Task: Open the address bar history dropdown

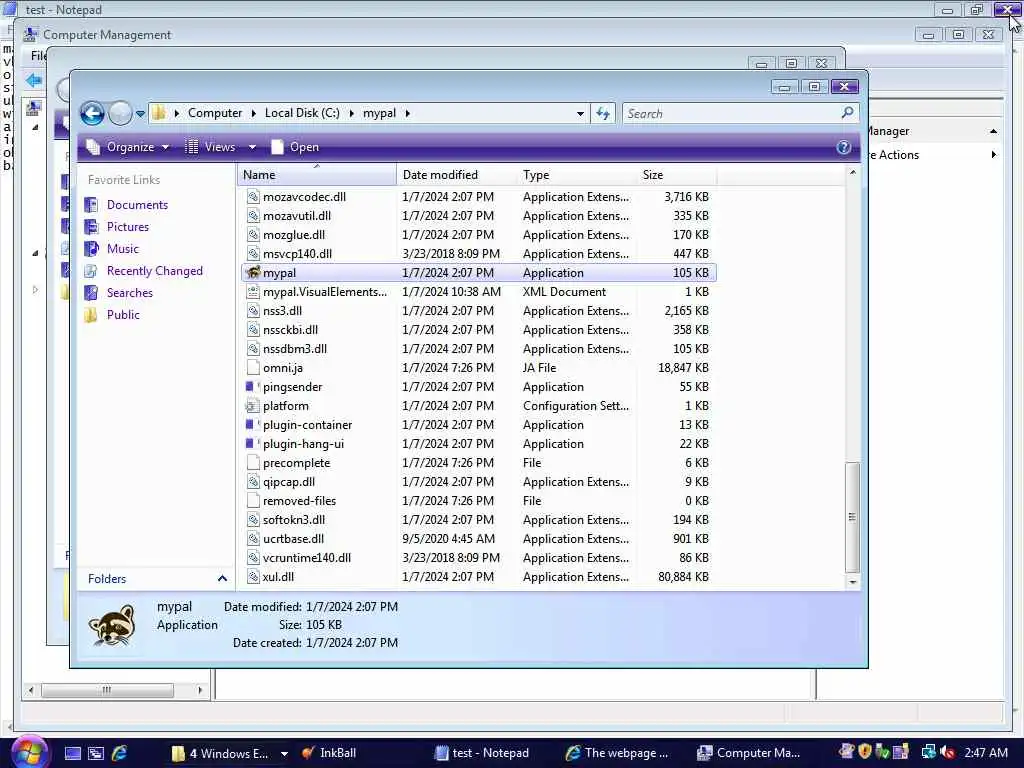Action: pyautogui.click(x=580, y=114)
